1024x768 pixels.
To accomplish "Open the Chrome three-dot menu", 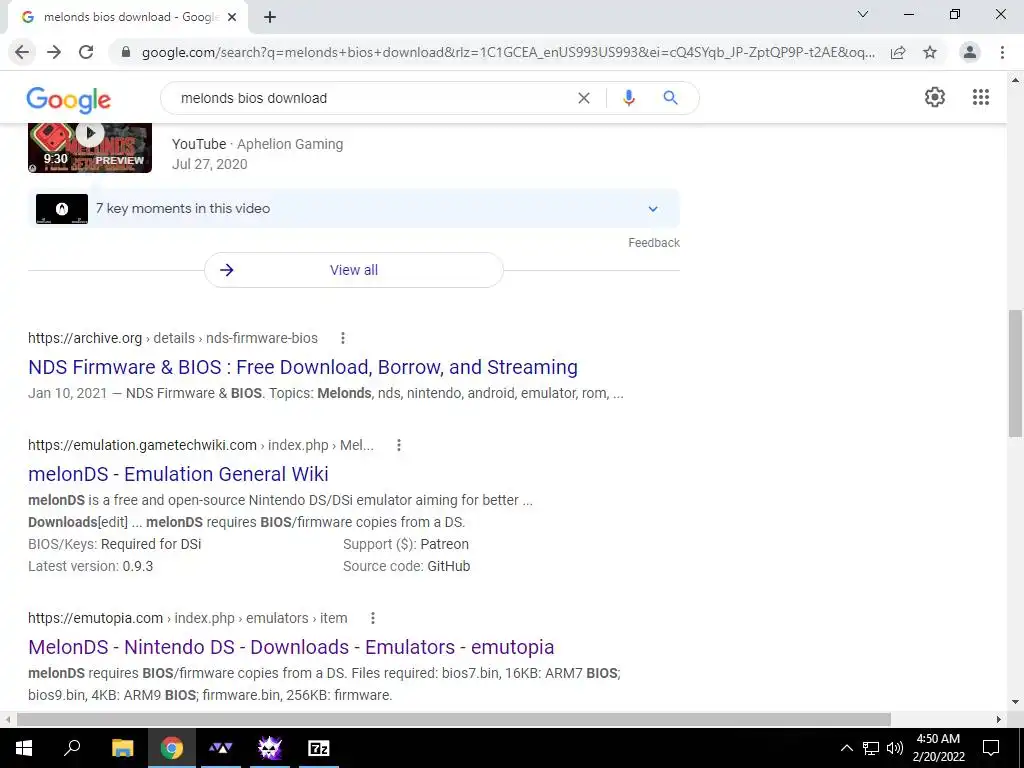I will pos(1002,52).
